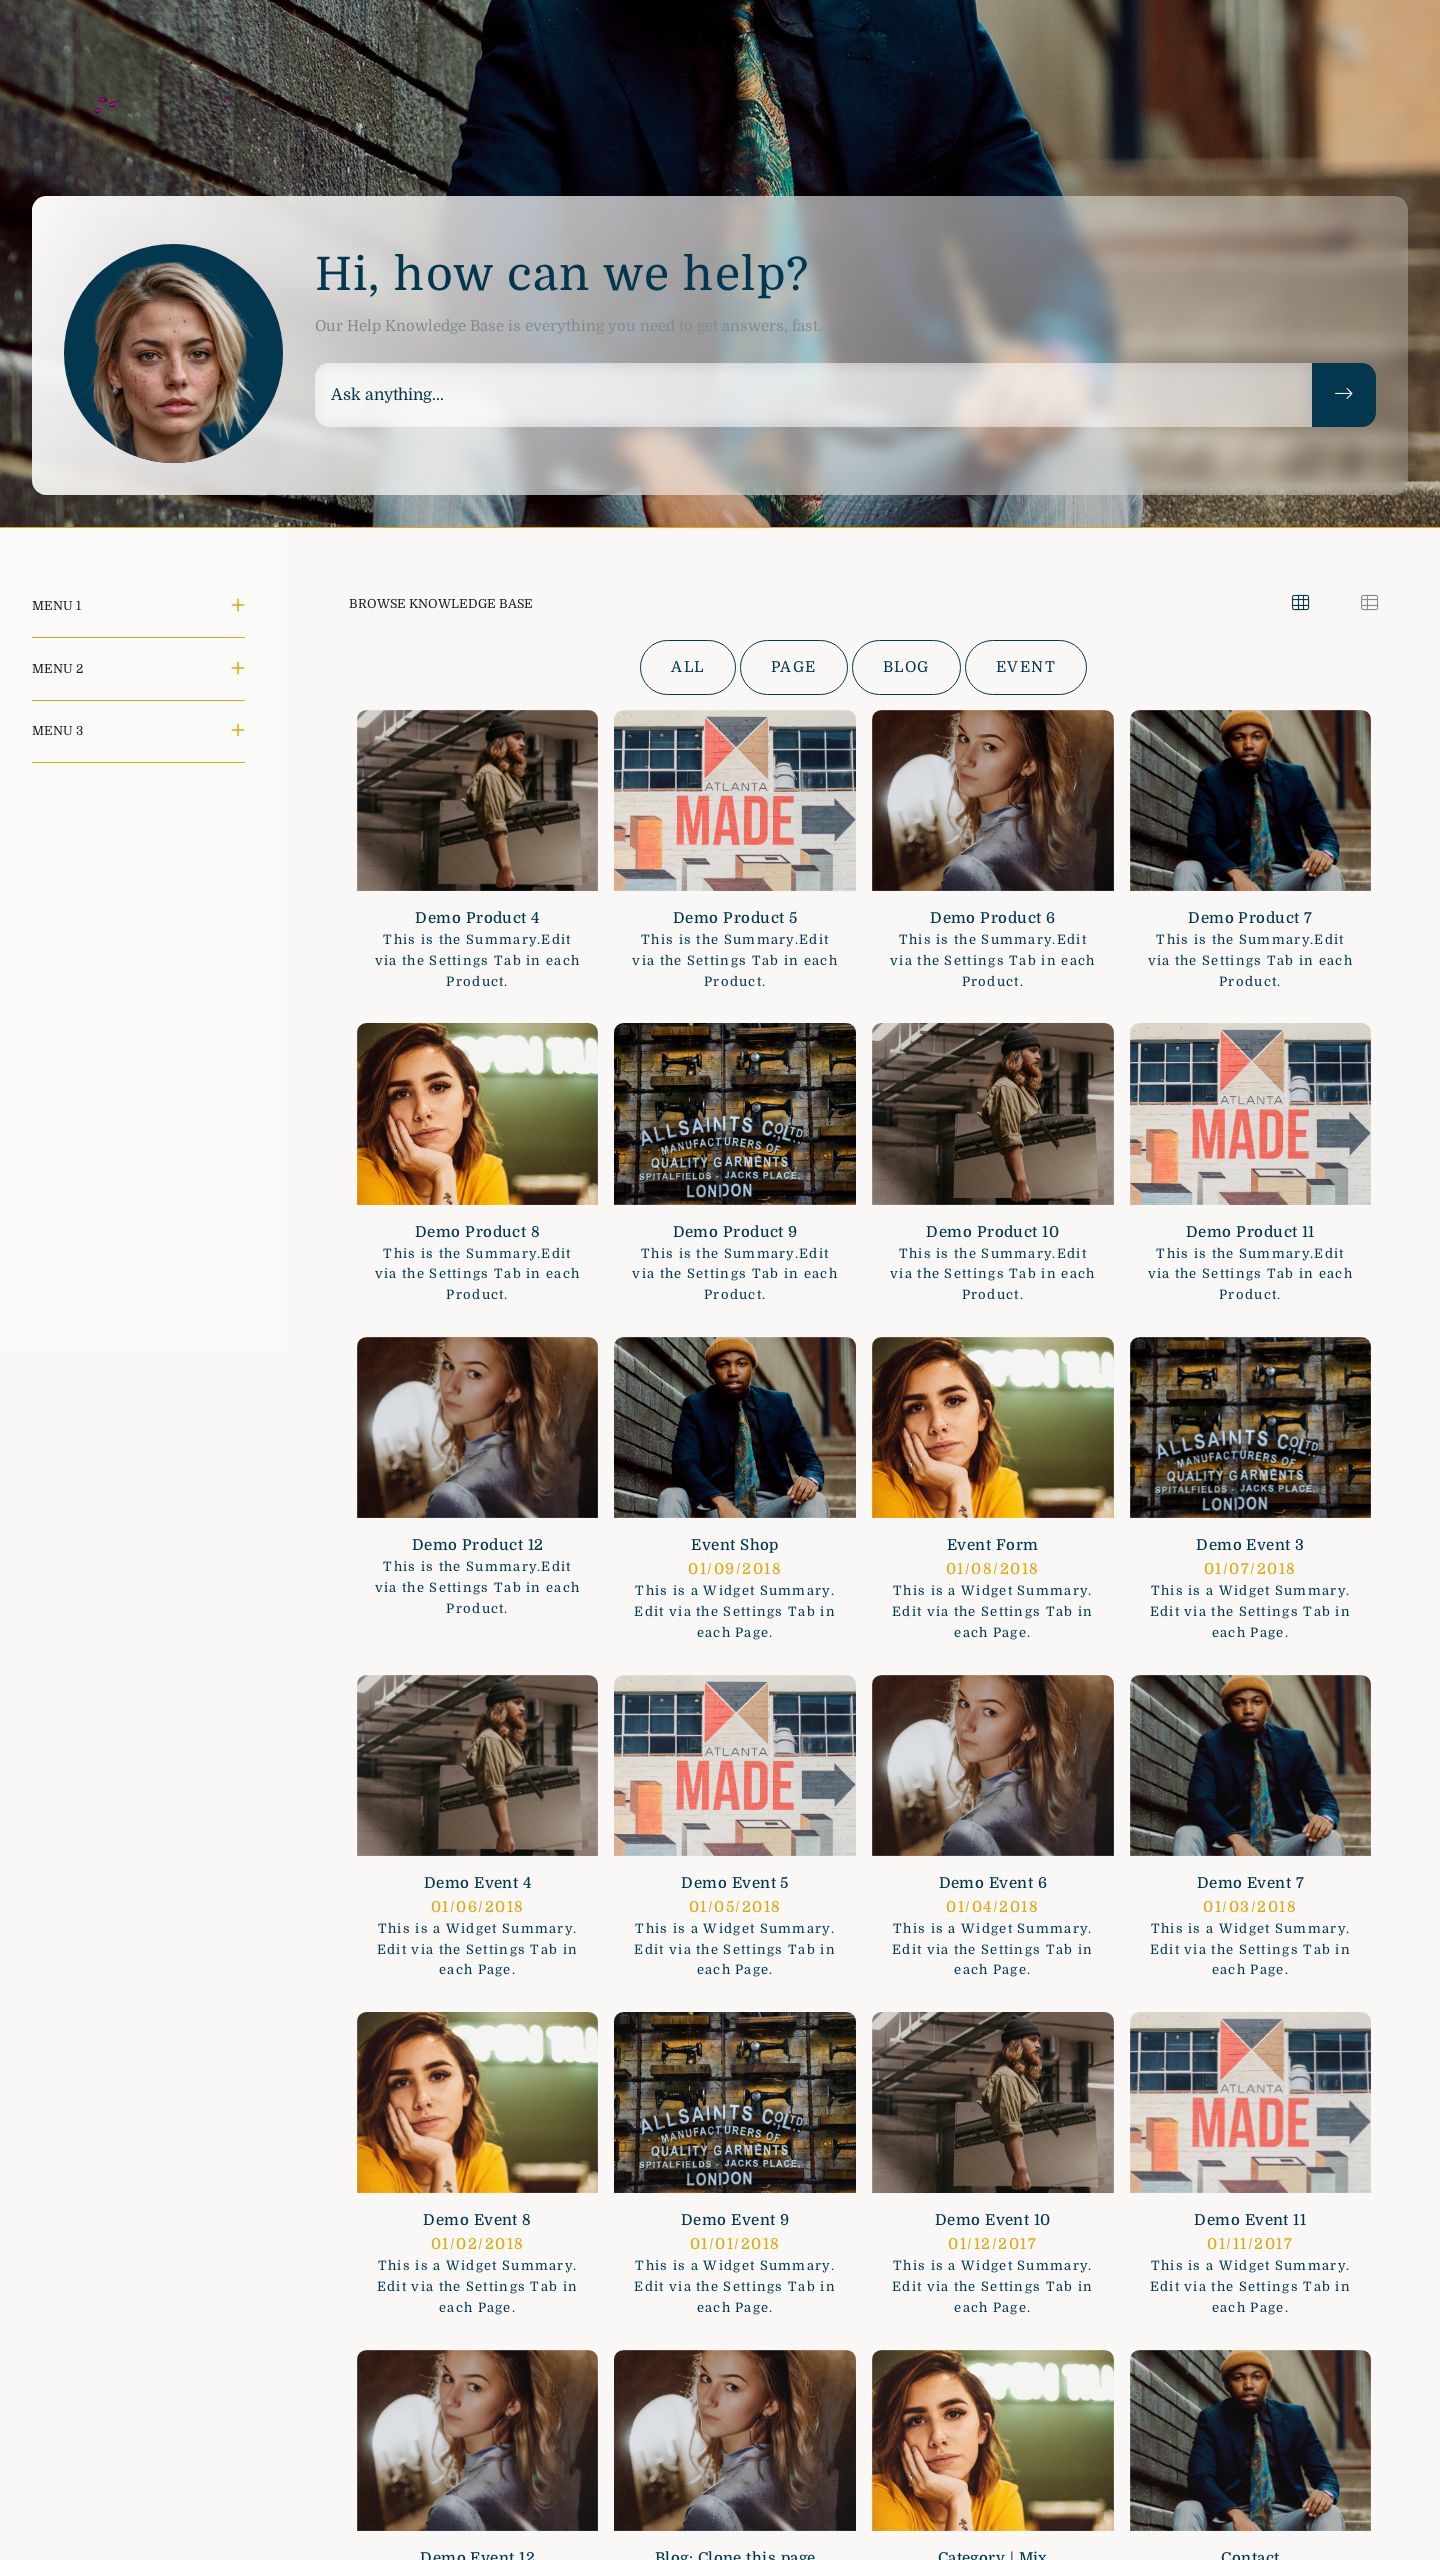Show only EVENT items

pos(1025,667)
